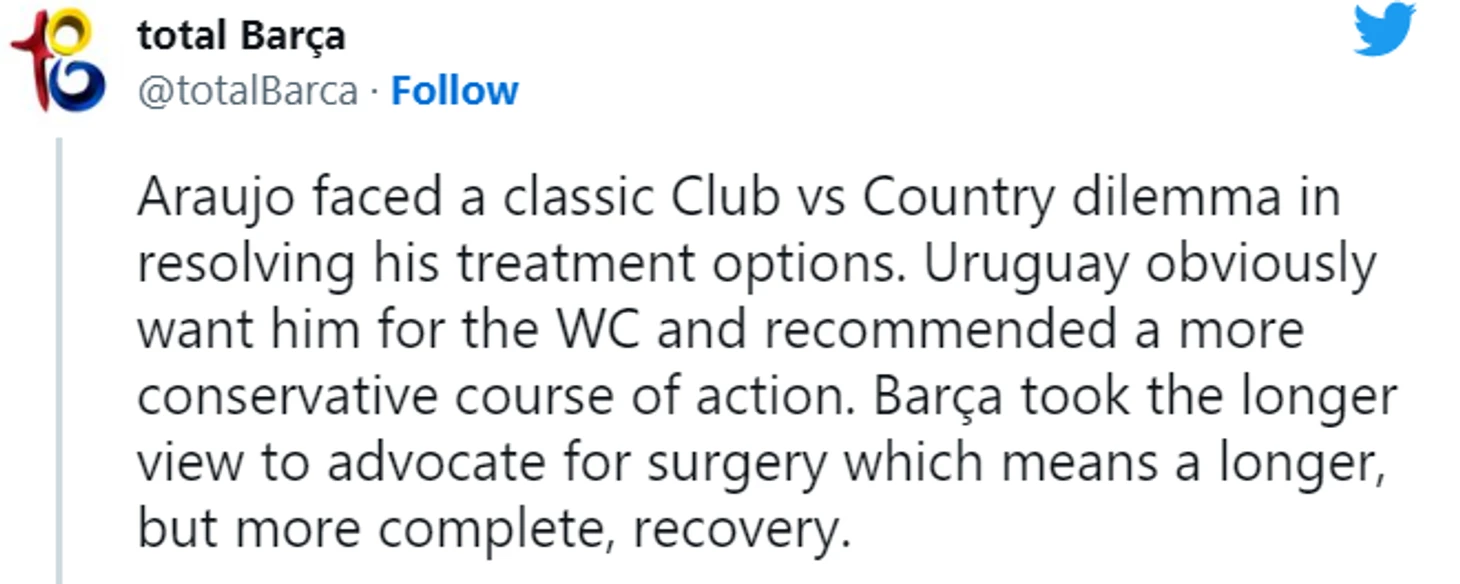The height and width of the screenshot is (584, 1460).
Task: Click the word Uruguay in the tweet
Action: pyautogui.click(x=1027, y=265)
